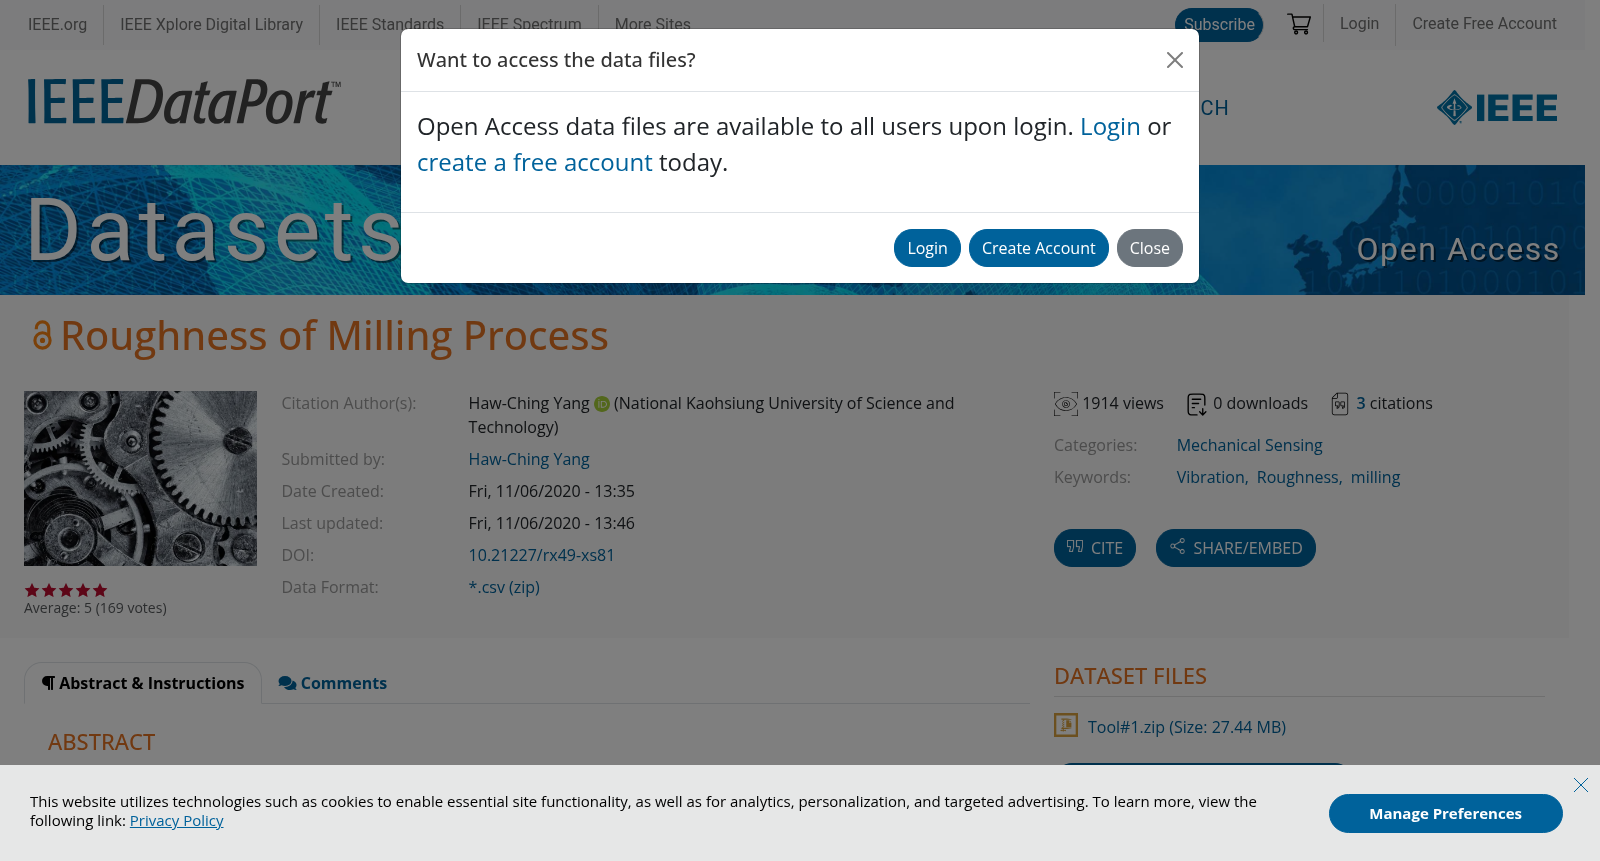The height and width of the screenshot is (861, 1600).
Task: Close the data files access dialog with X
Action: click(1175, 60)
